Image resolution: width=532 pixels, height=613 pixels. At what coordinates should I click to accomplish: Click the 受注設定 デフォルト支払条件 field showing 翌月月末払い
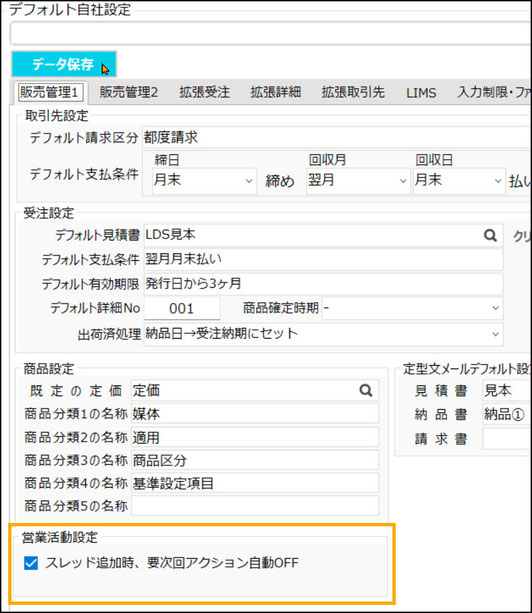[323, 259]
